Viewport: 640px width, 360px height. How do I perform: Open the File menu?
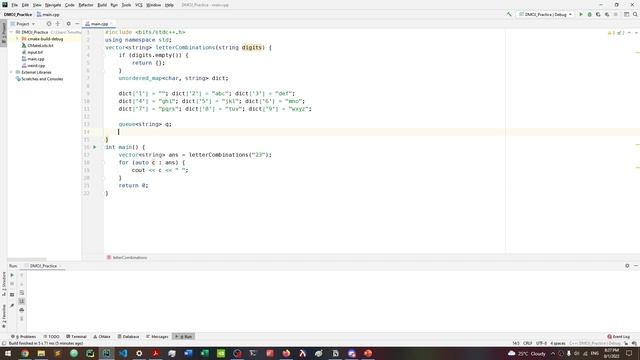[x=14, y=5]
